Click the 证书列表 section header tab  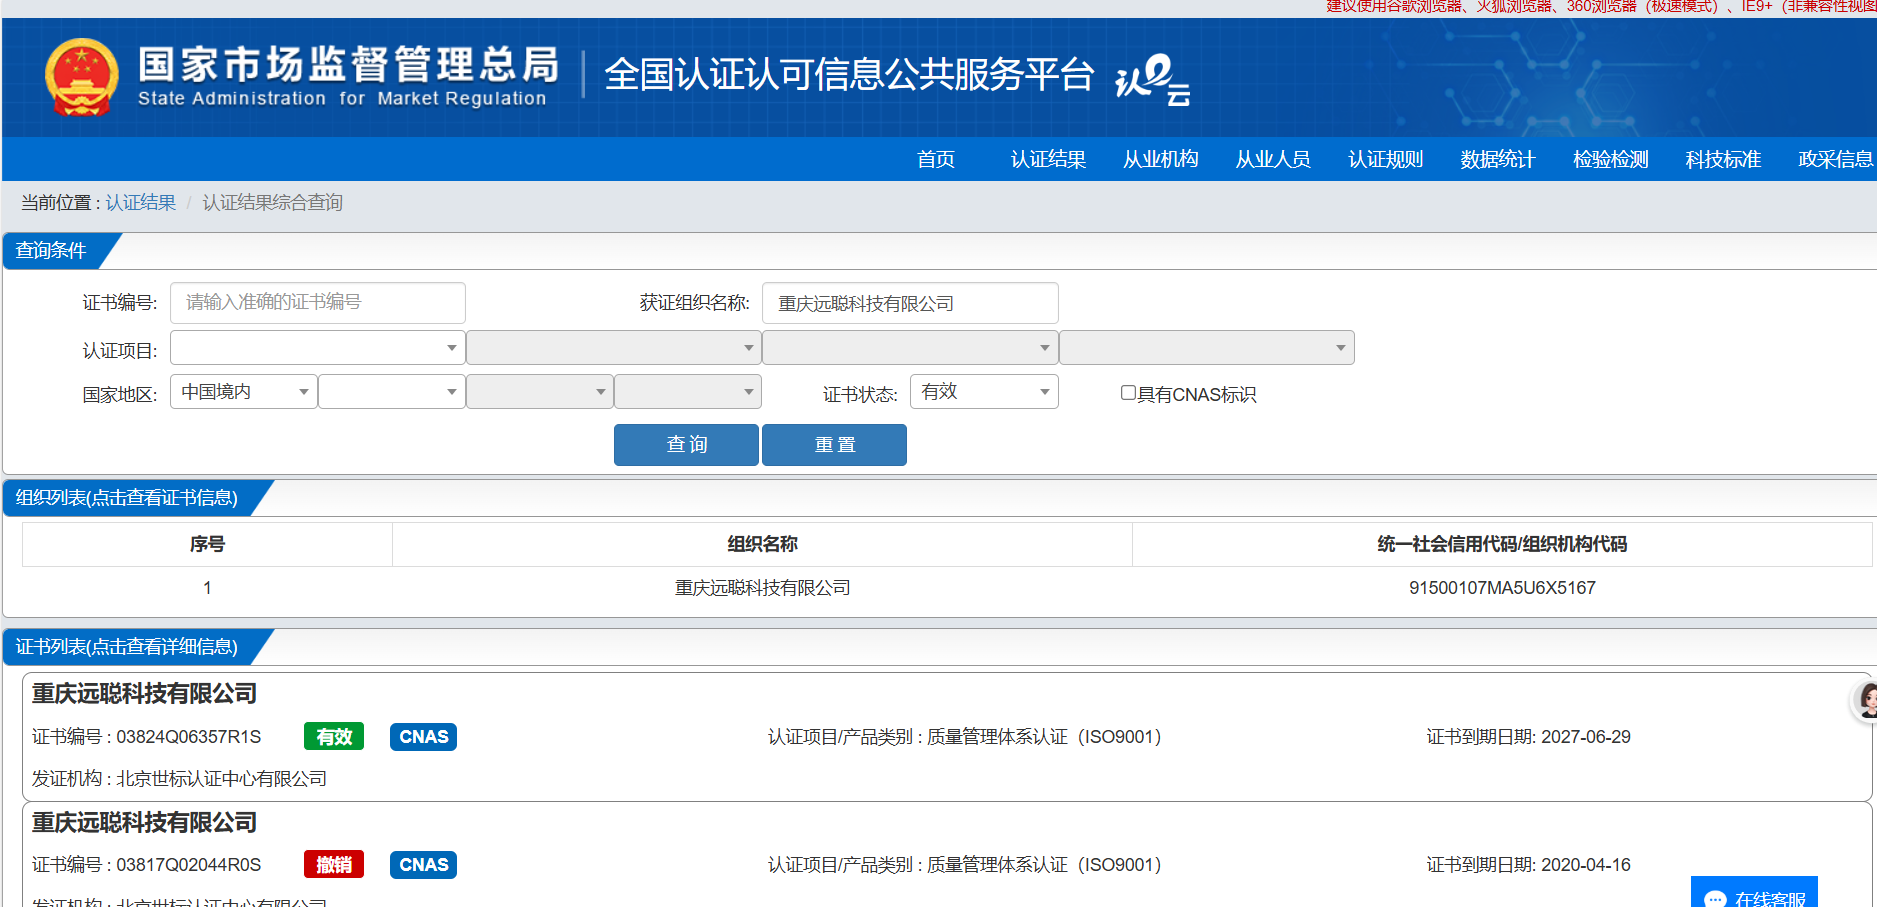pyautogui.click(x=136, y=647)
